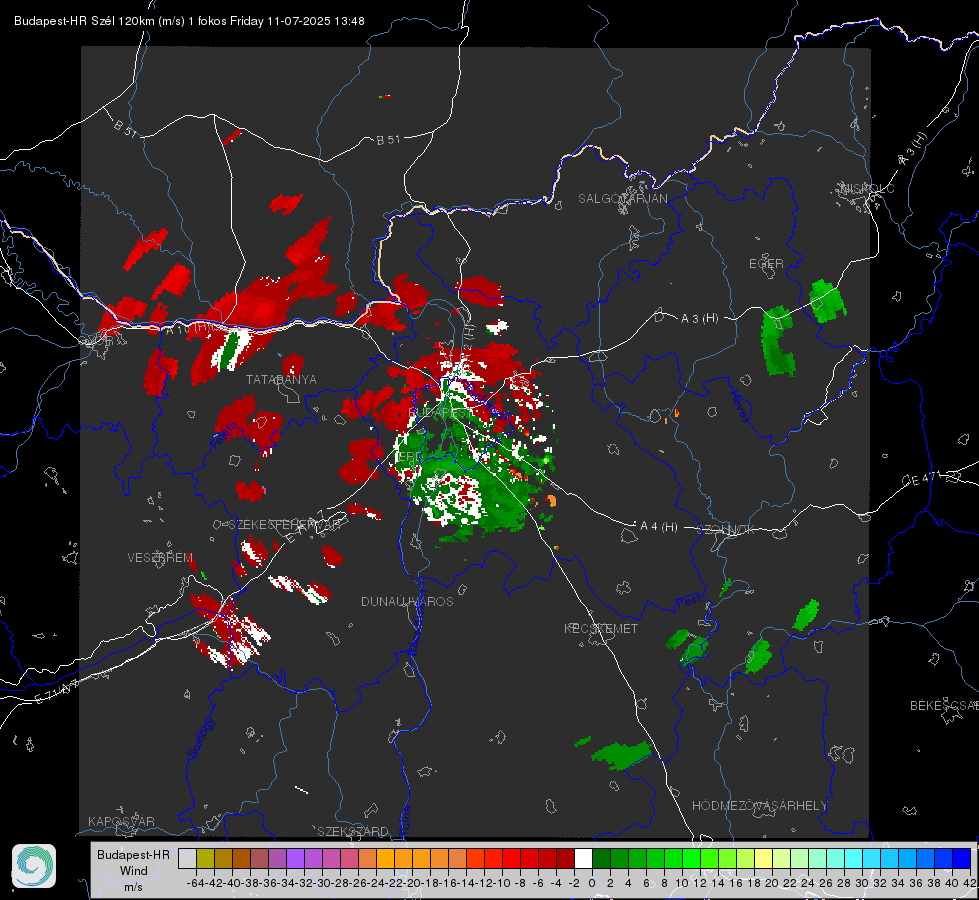This screenshot has height=900, width=979.
Task: Click the radar title text with the 13:48 timestamp
Action: pyautogui.click(x=189, y=21)
